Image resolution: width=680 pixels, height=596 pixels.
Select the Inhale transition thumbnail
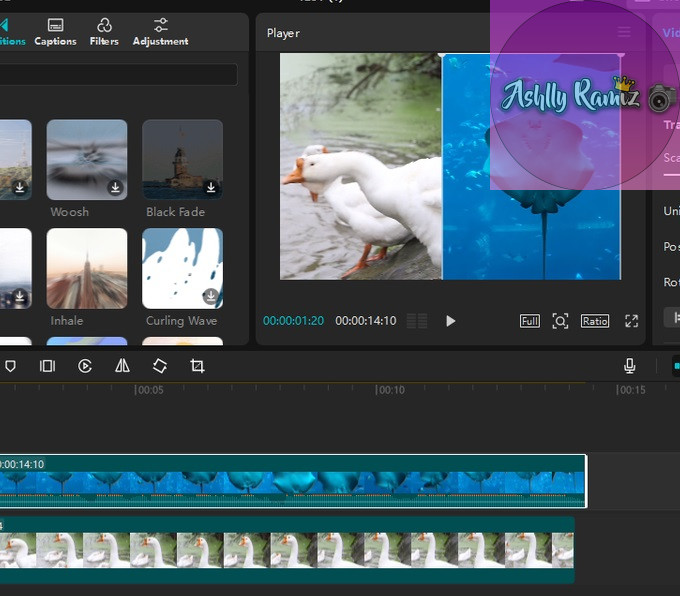[x=87, y=268]
